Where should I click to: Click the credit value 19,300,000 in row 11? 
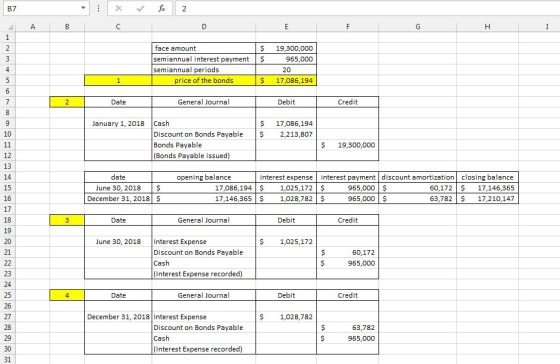coord(348,145)
